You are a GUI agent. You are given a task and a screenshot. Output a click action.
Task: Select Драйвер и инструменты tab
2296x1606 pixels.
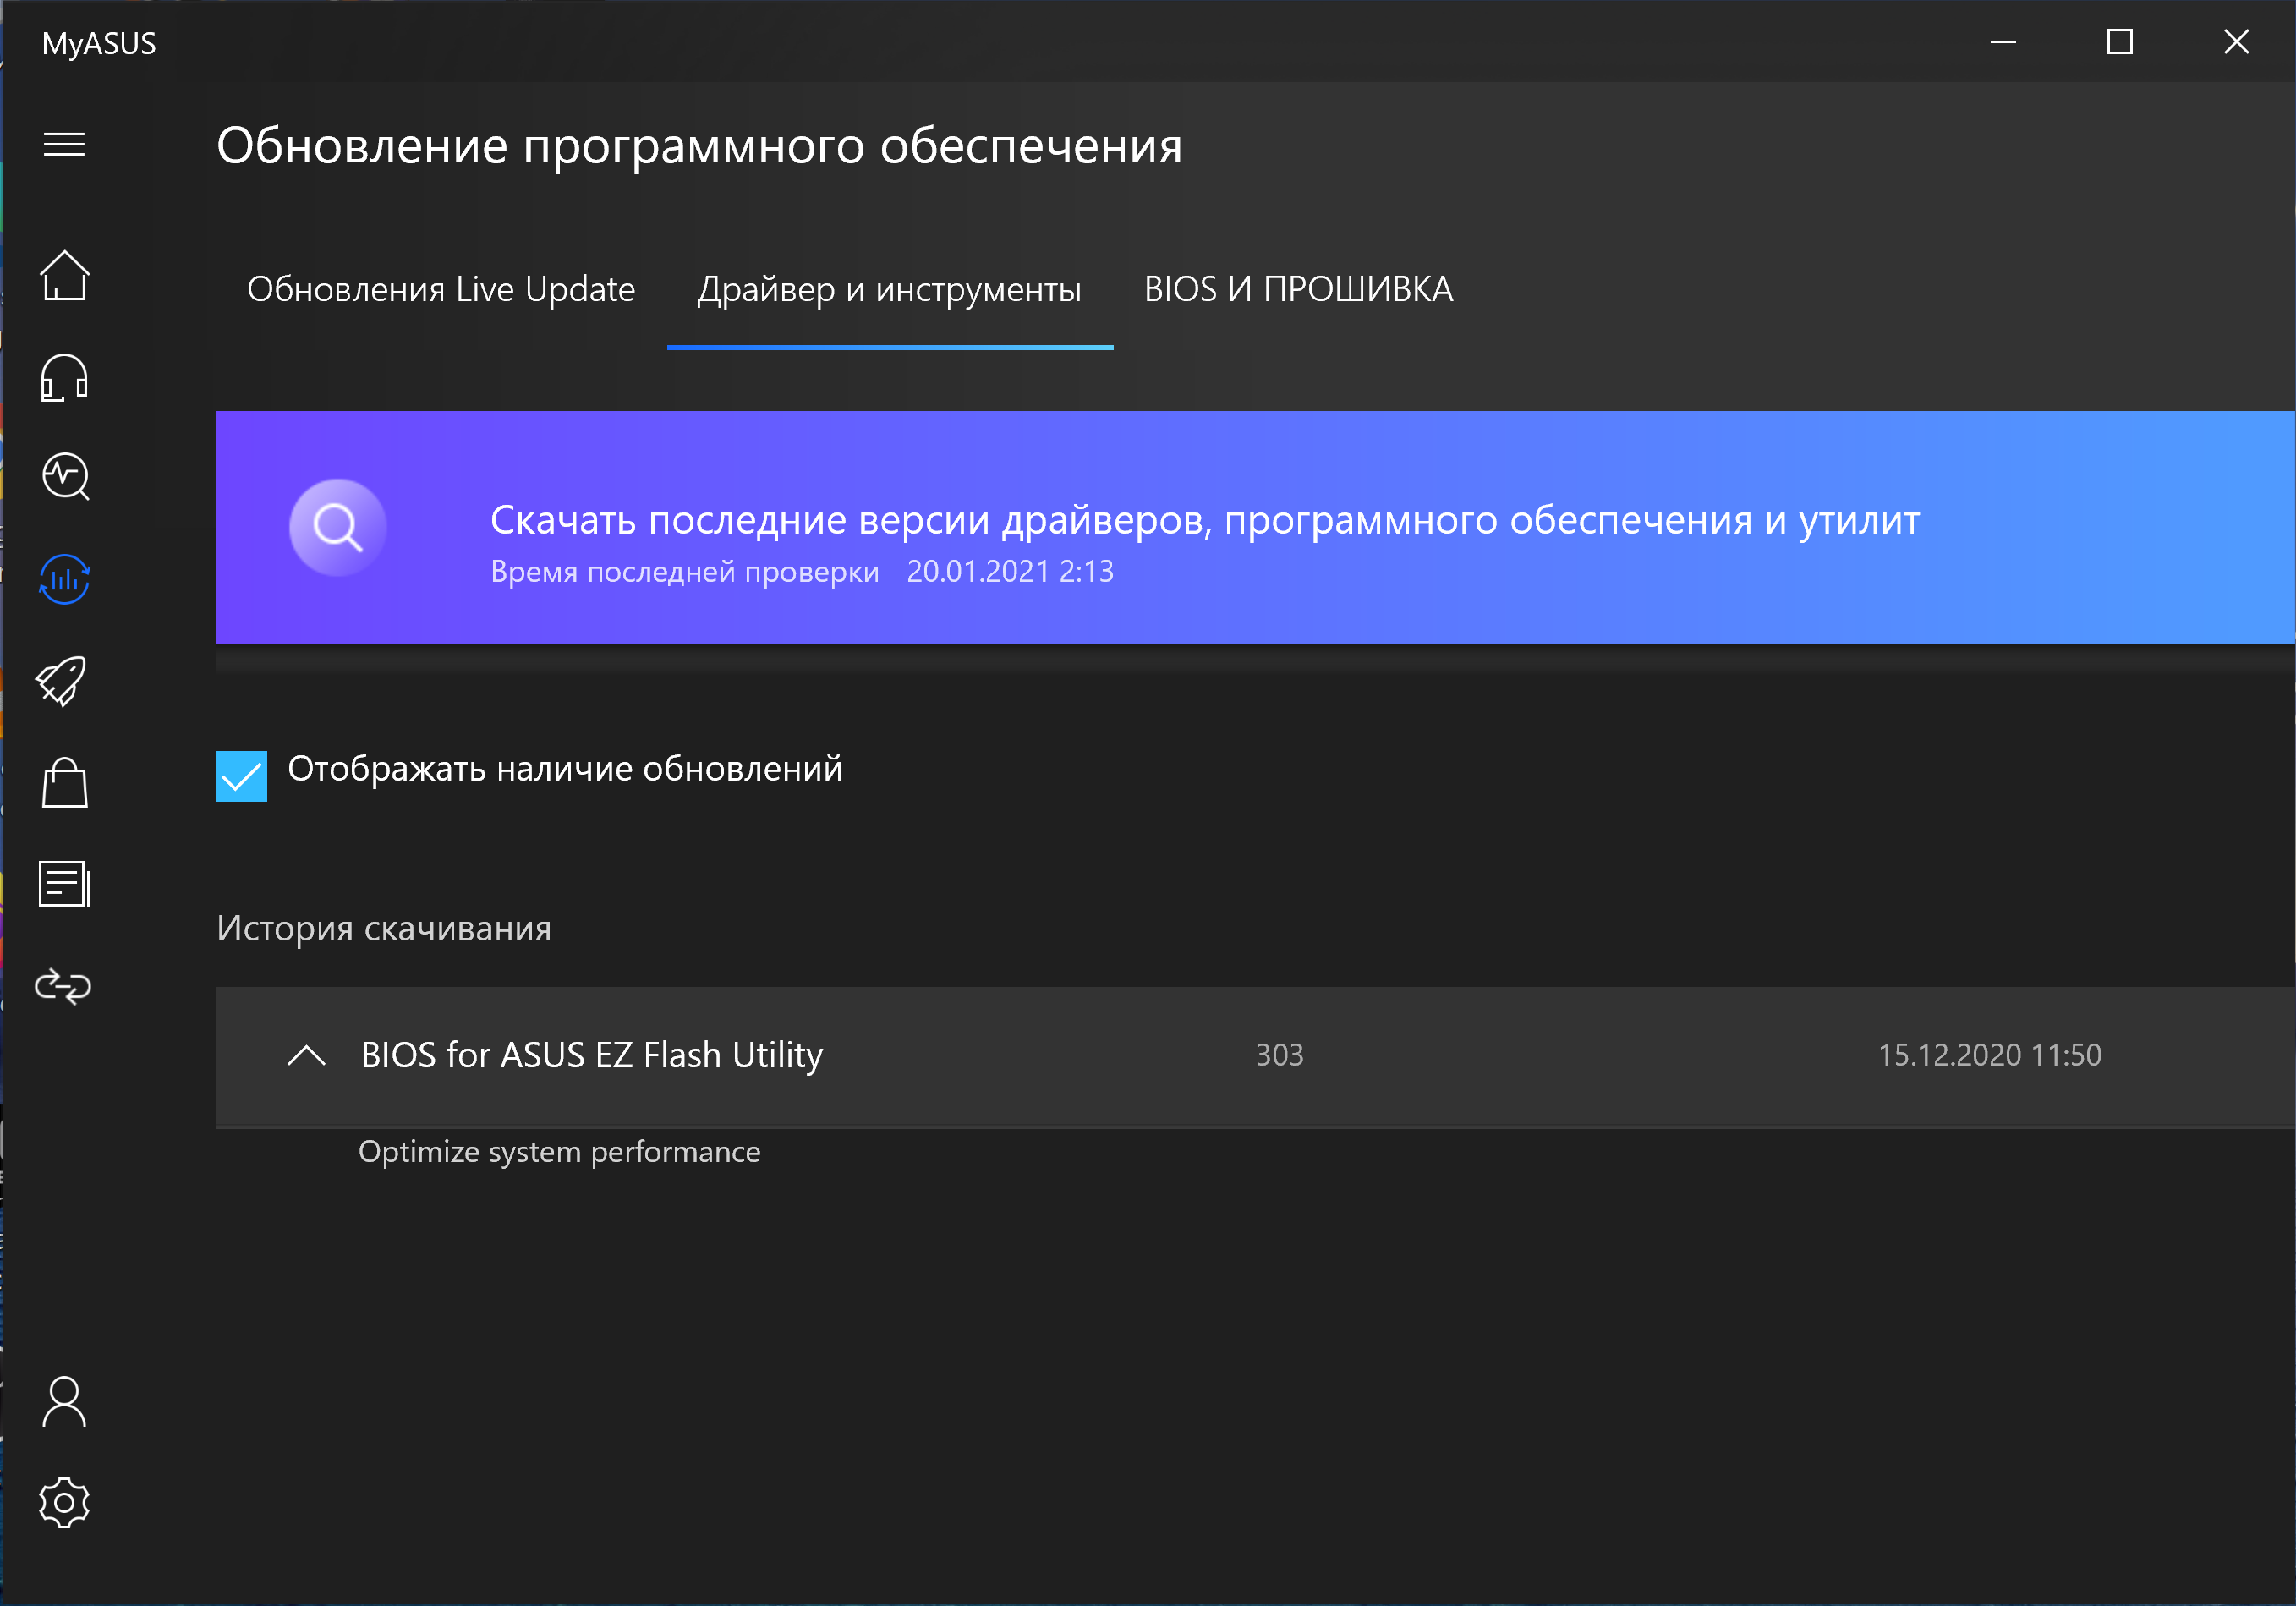tap(889, 289)
